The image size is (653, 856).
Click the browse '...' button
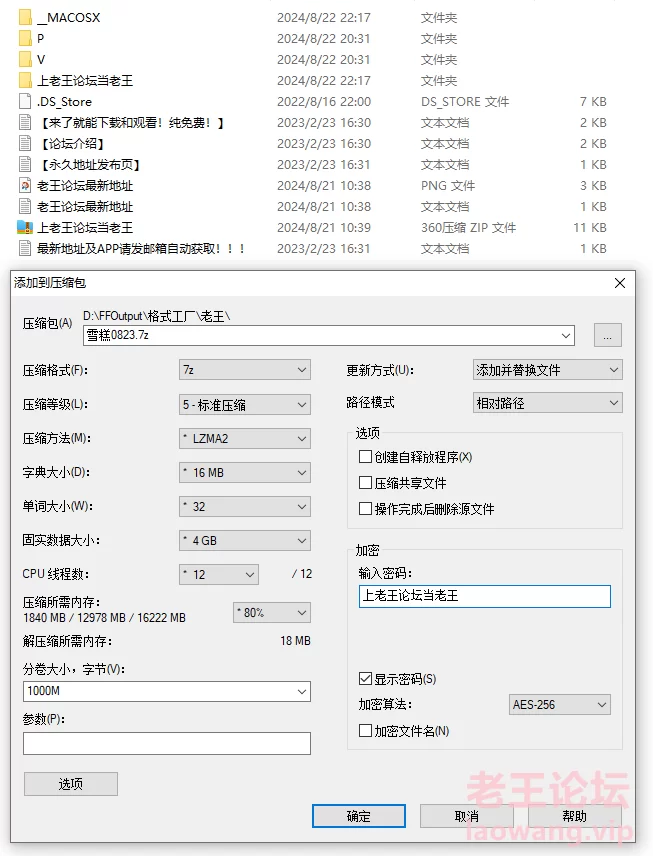coord(607,335)
